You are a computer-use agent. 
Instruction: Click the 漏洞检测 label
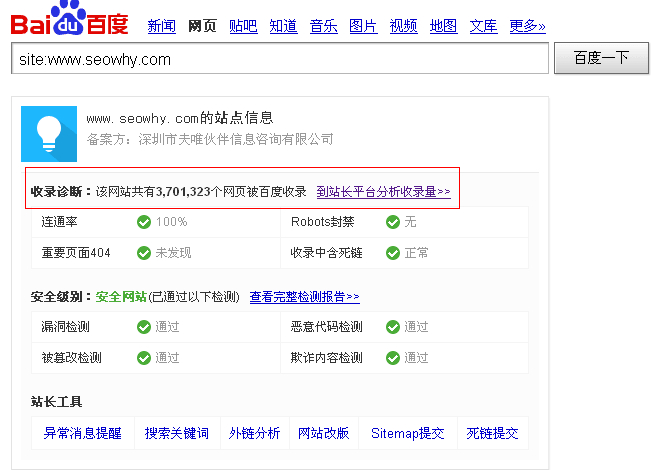(65, 327)
